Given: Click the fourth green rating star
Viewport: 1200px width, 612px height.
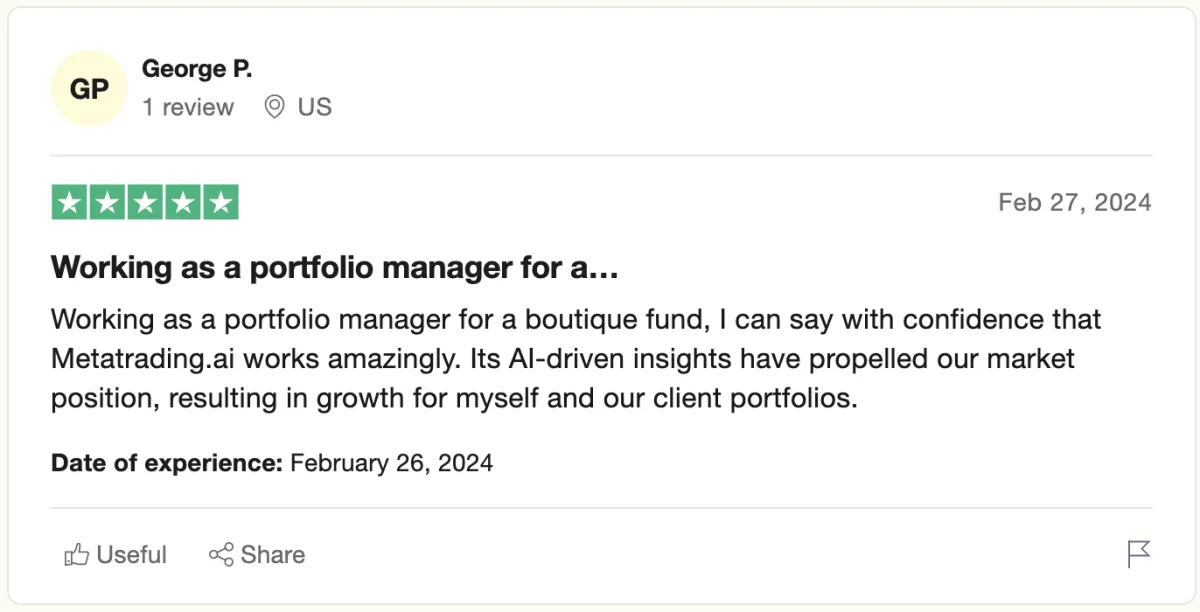Looking at the screenshot, I should (x=183, y=203).
